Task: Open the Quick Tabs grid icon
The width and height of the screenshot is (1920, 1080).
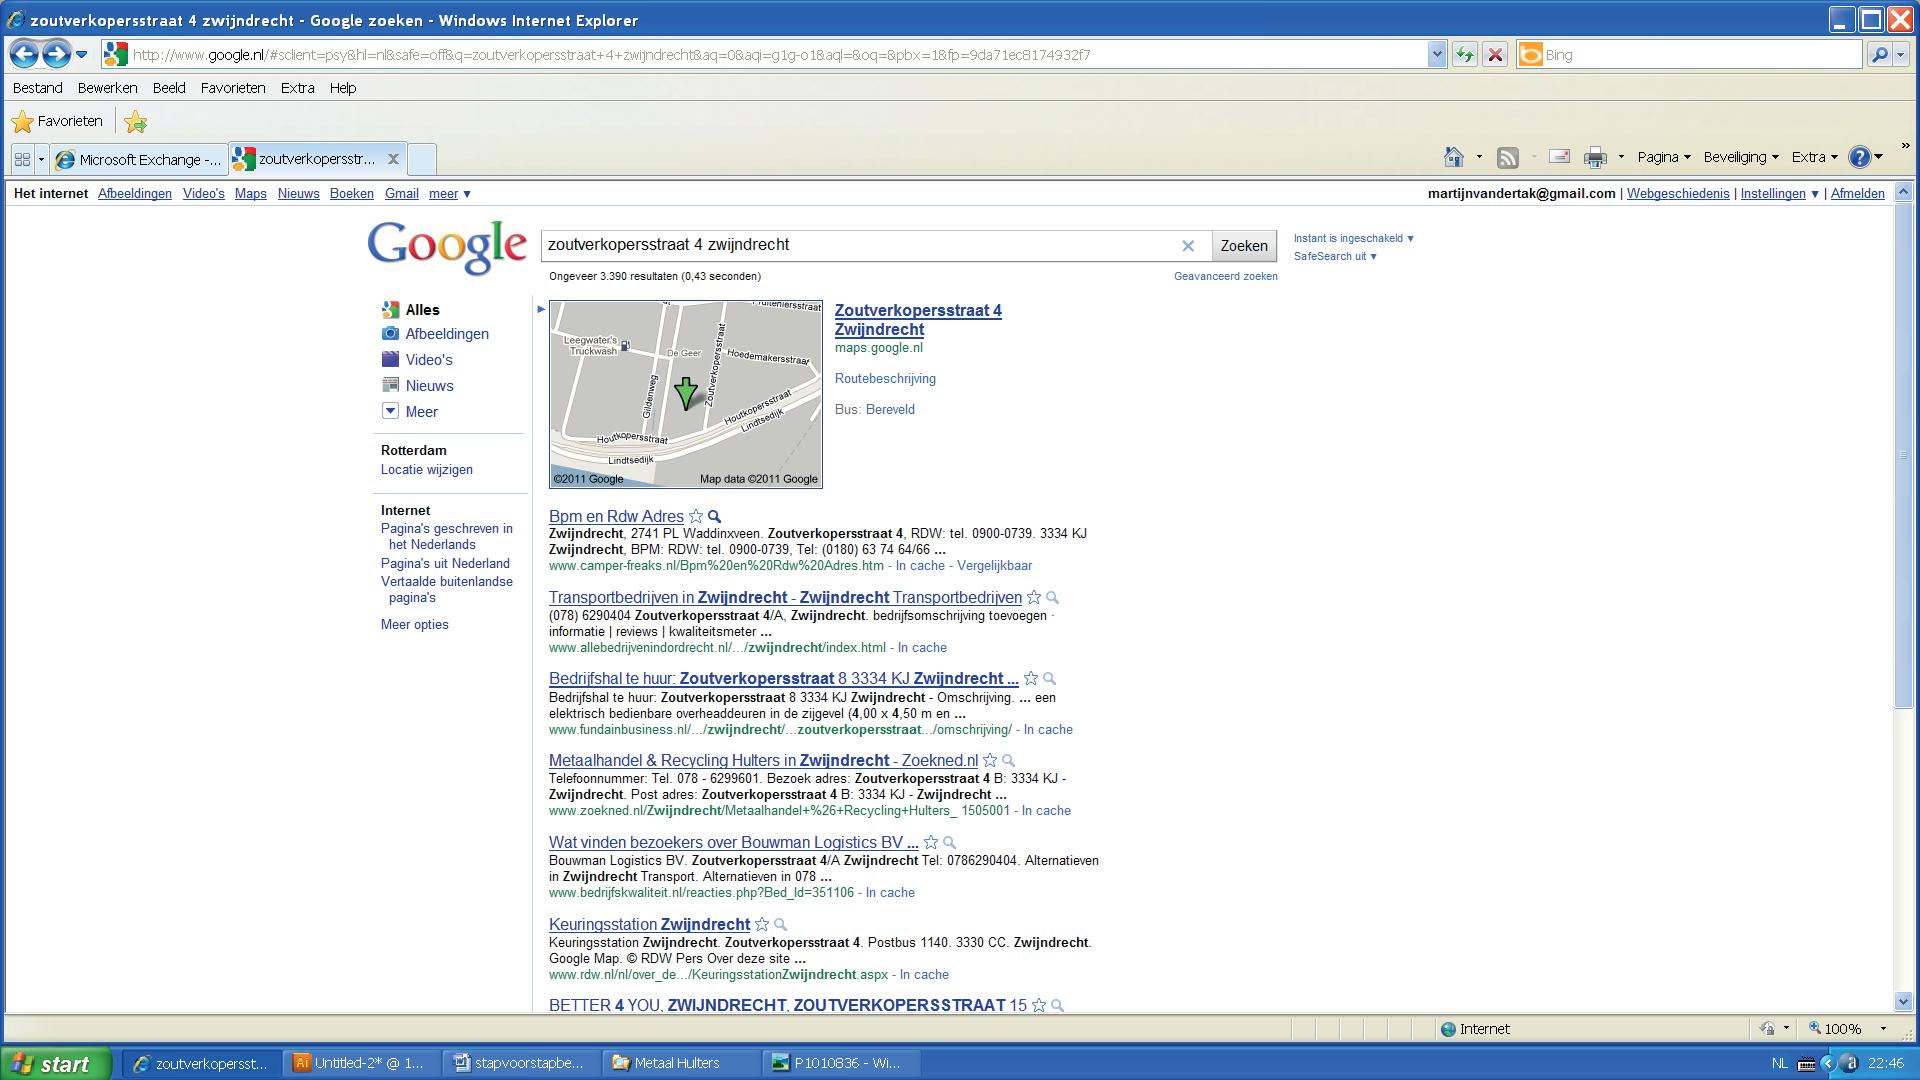Action: pos(22,159)
